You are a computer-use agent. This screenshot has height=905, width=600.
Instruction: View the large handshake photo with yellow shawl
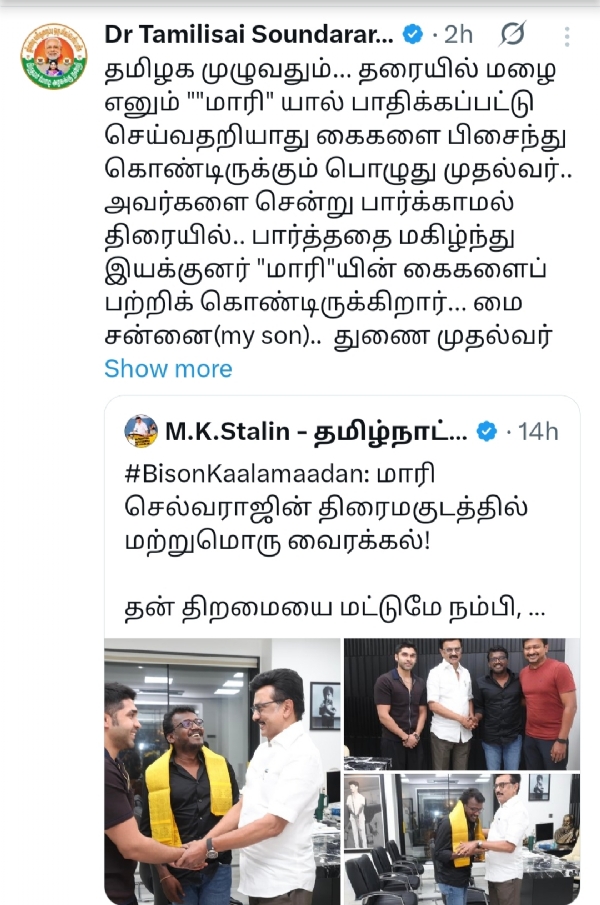222,771
